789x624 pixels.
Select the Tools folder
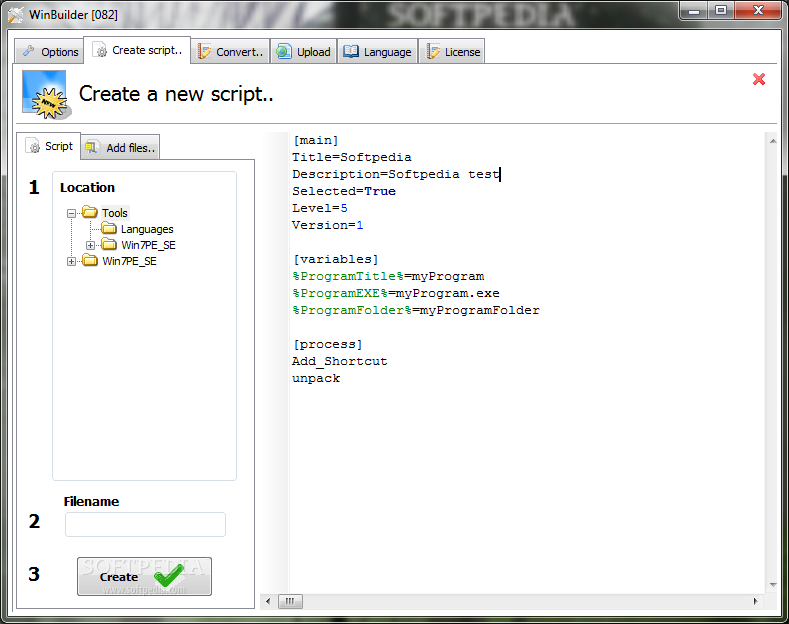115,213
